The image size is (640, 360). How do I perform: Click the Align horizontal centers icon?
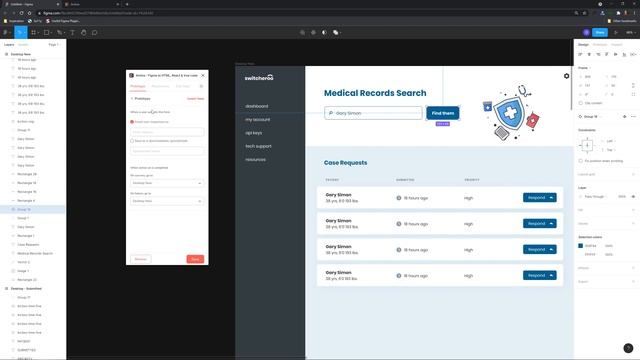click(x=589, y=54)
